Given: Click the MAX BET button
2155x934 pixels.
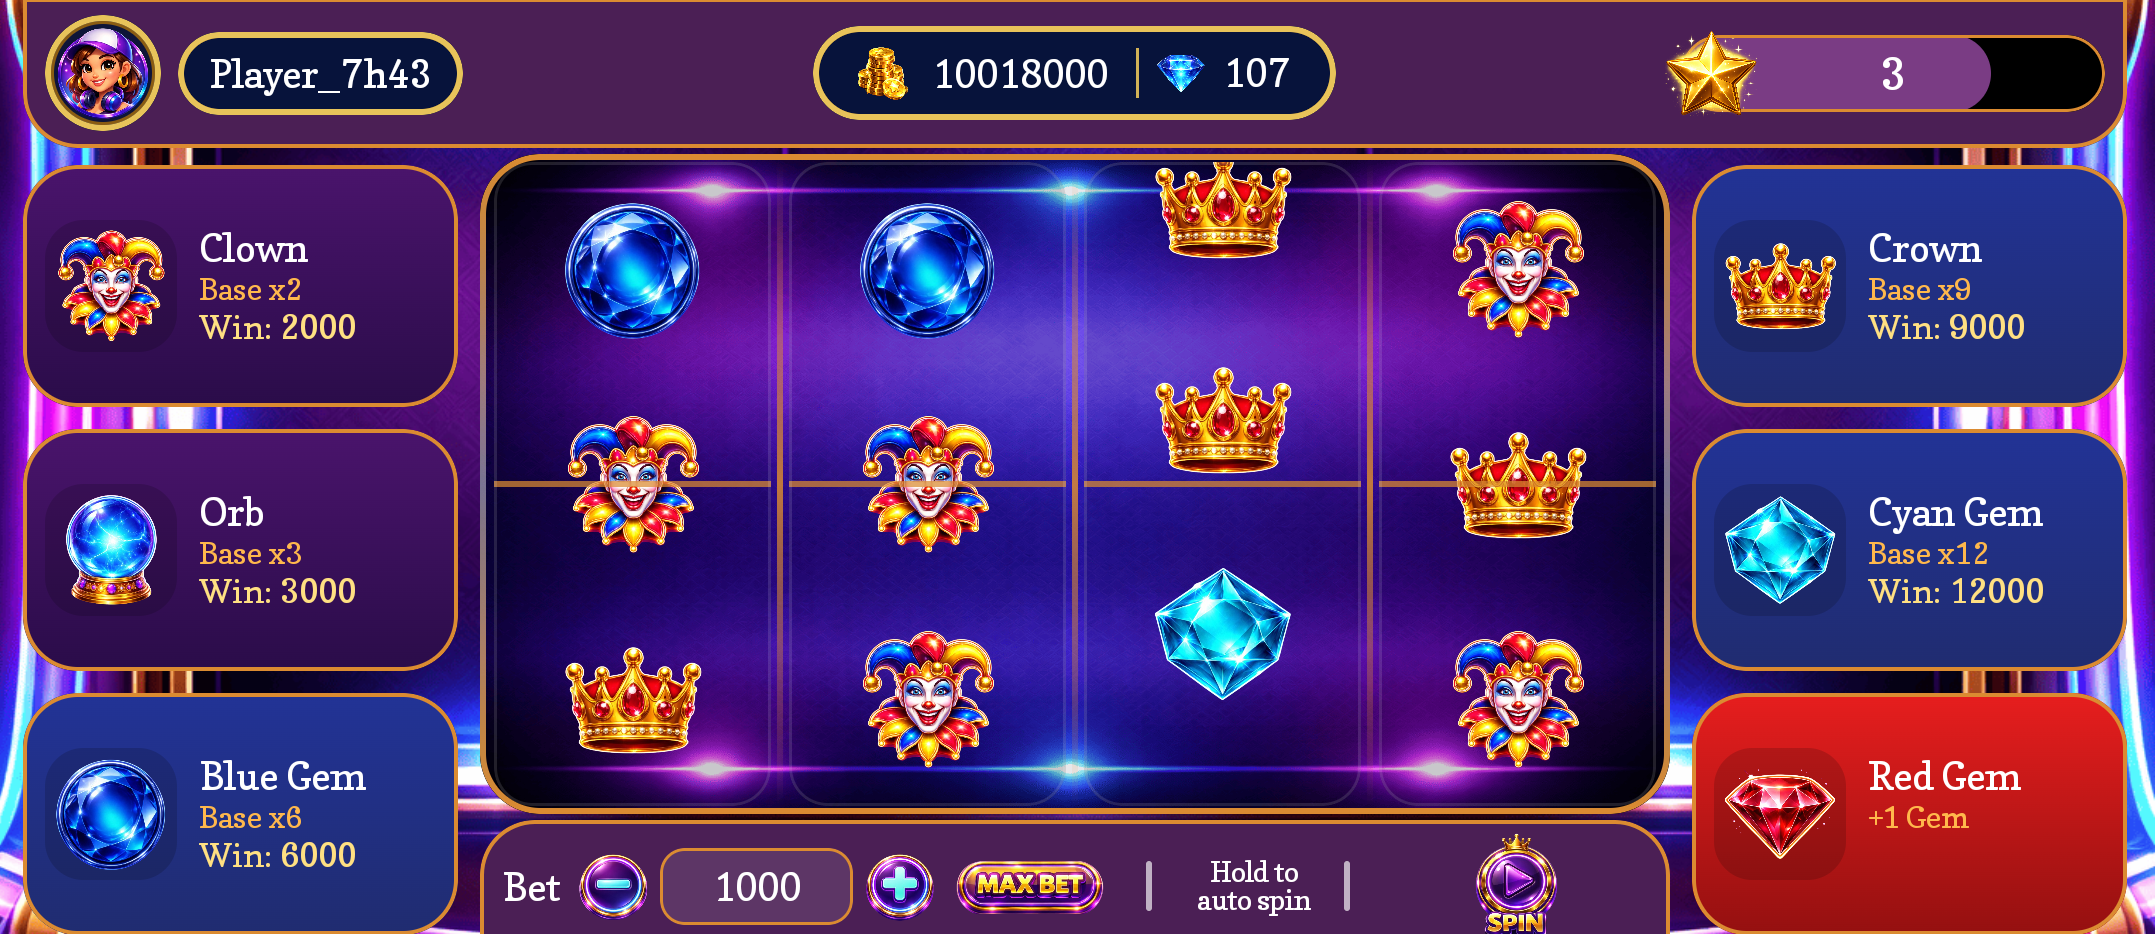Looking at the screenshot, I should coord(1029,885).
